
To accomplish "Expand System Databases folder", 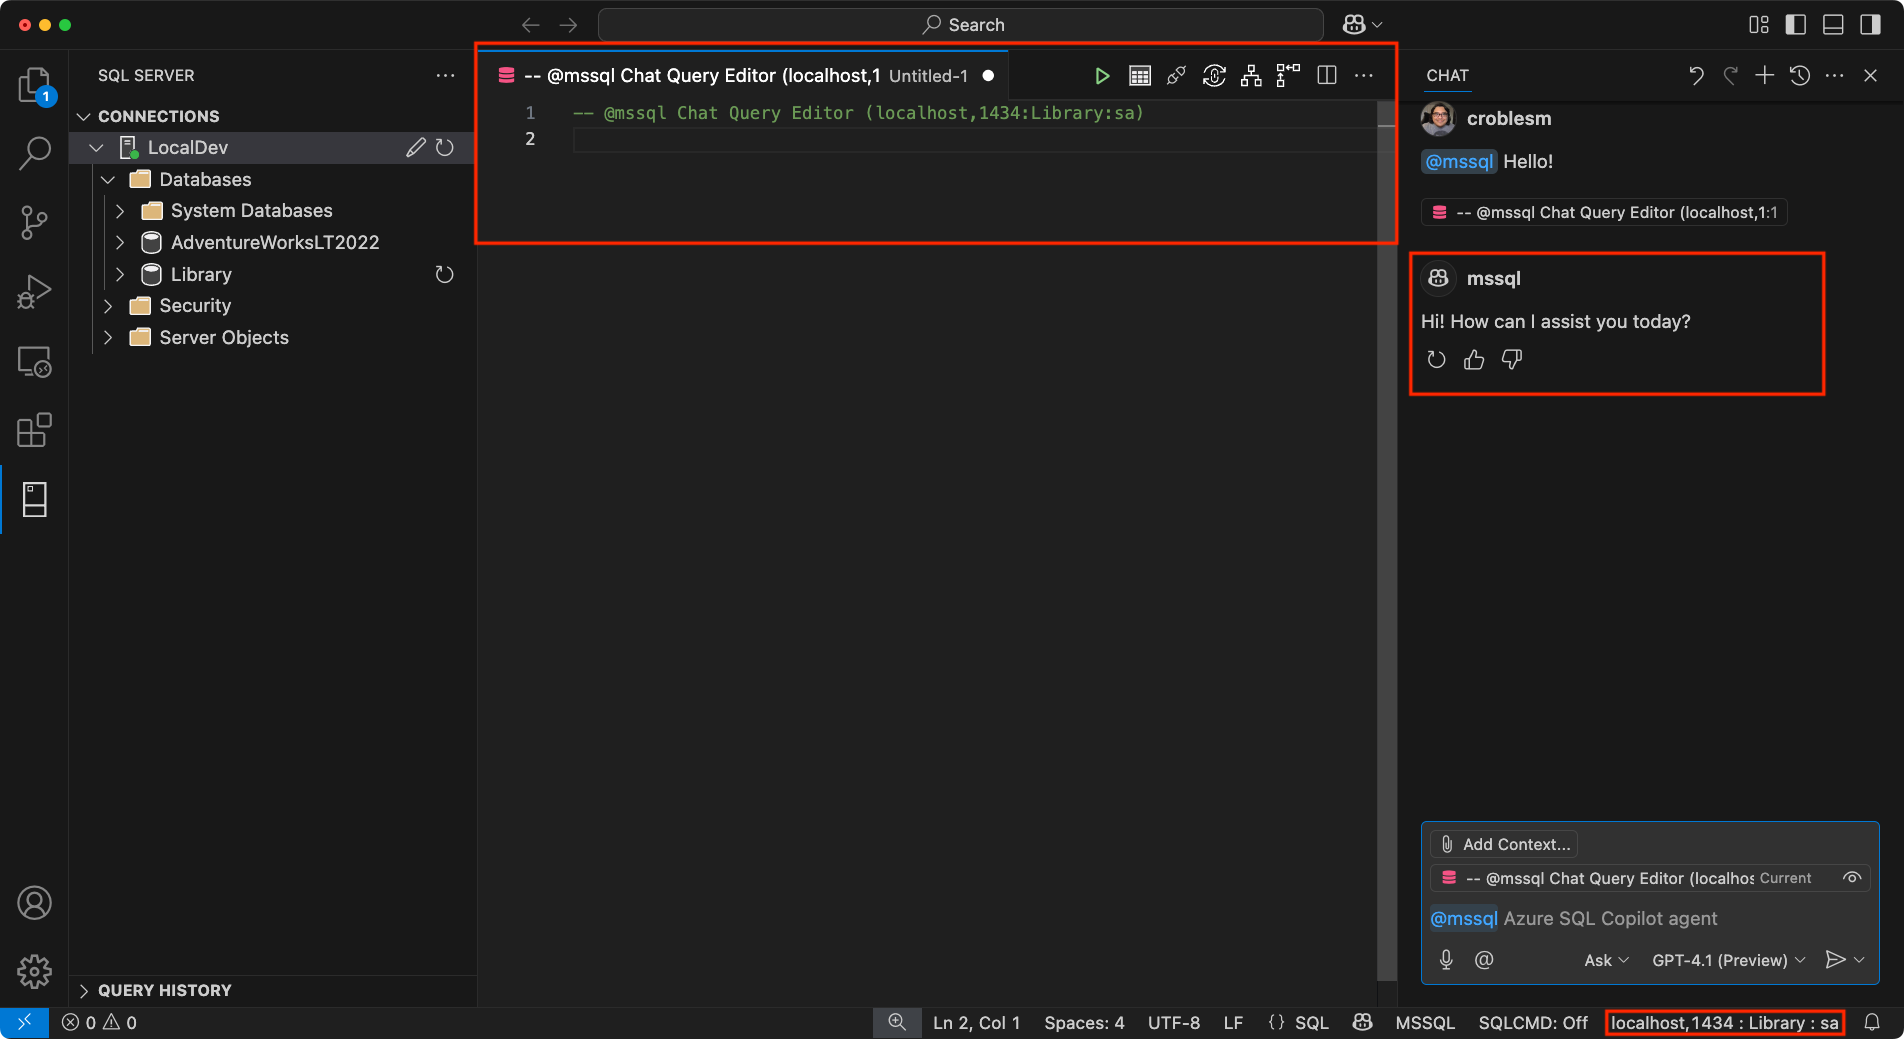I will tap(120, 211).
